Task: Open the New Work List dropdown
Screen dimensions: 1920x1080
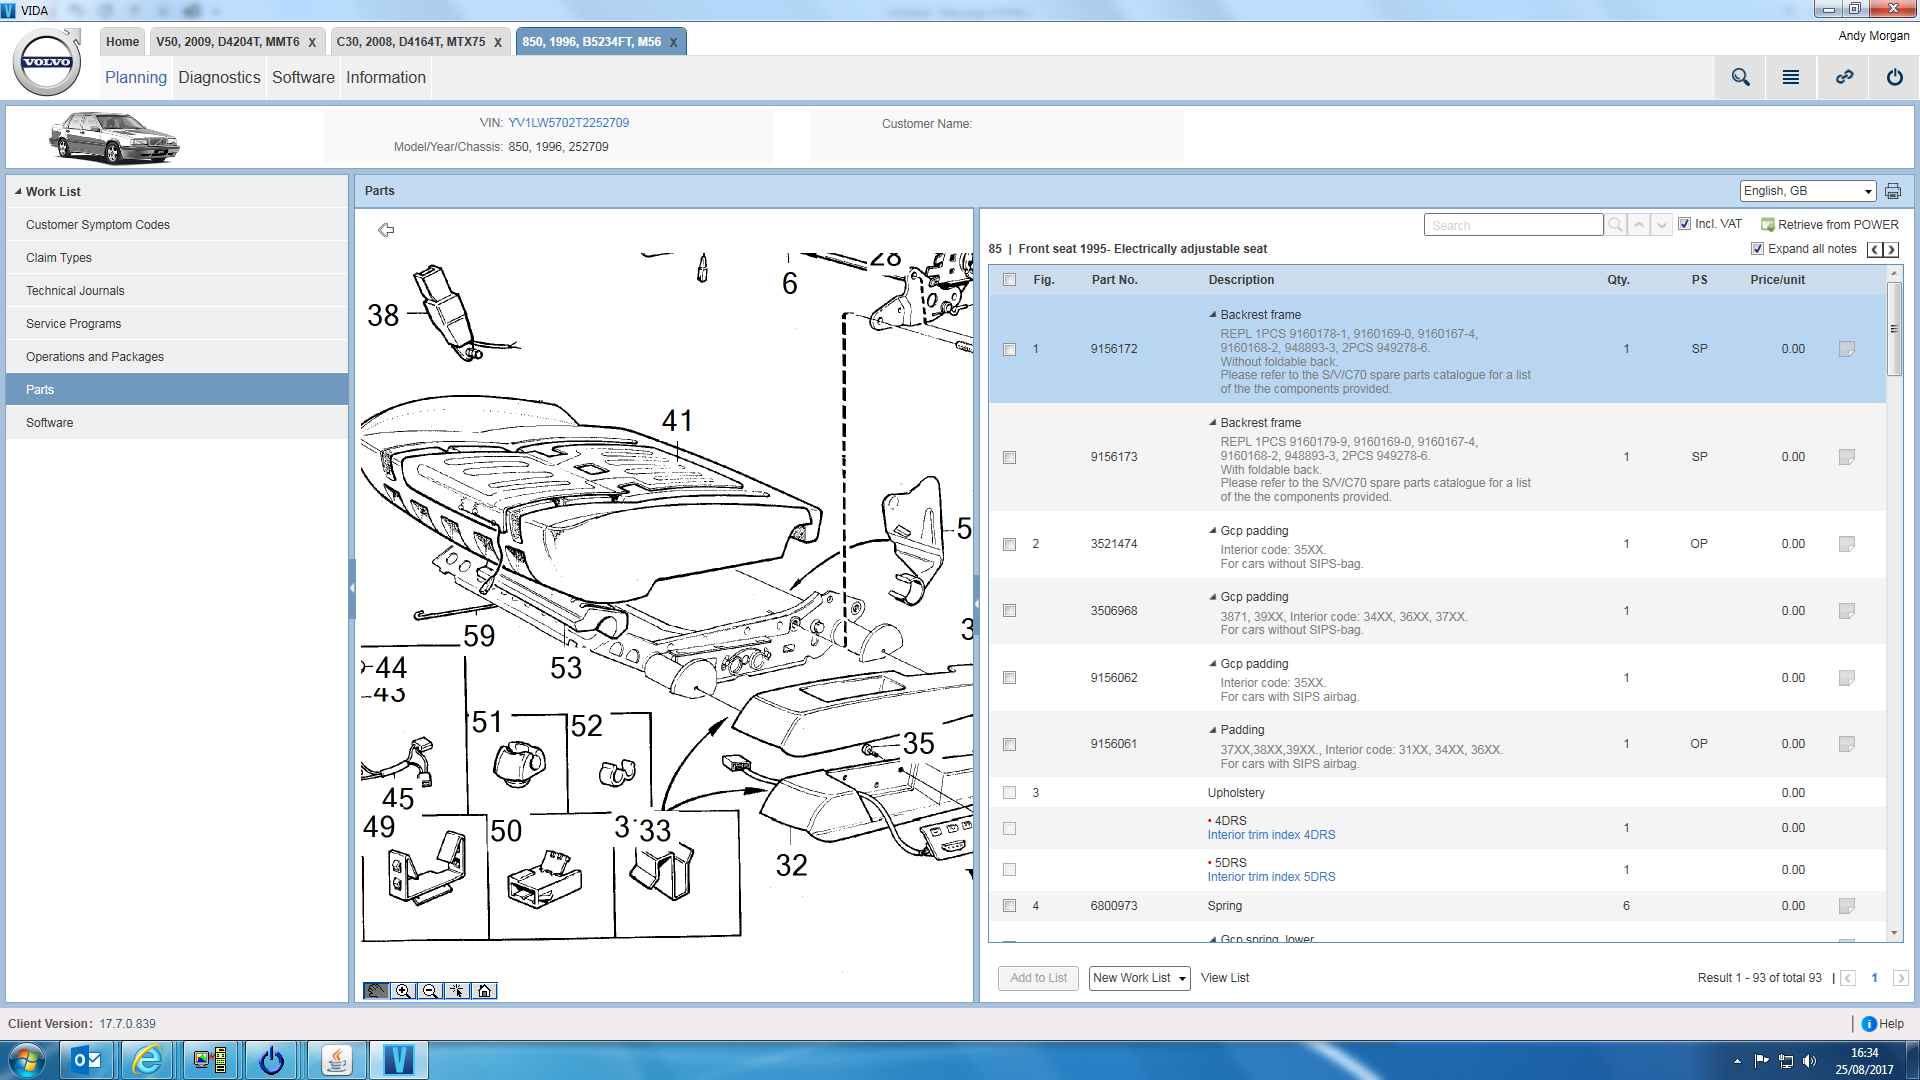Action: pos(1139,978)
